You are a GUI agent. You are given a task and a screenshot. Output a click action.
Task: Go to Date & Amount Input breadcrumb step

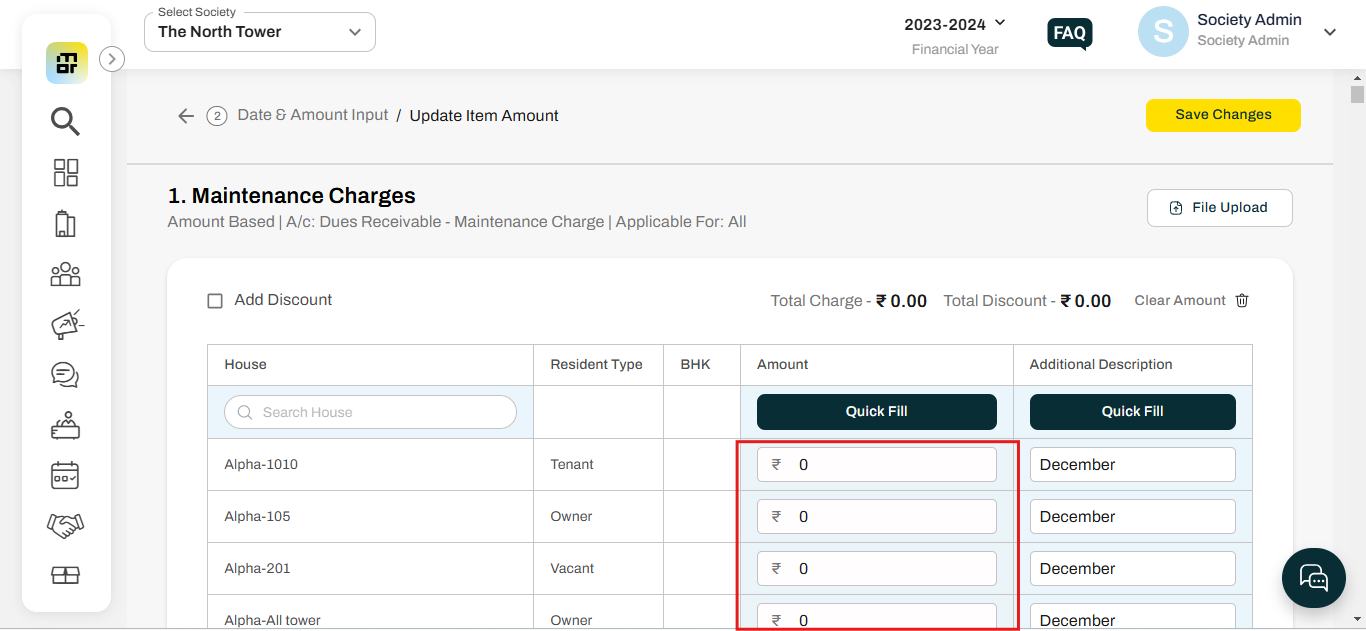pos(312,115)
